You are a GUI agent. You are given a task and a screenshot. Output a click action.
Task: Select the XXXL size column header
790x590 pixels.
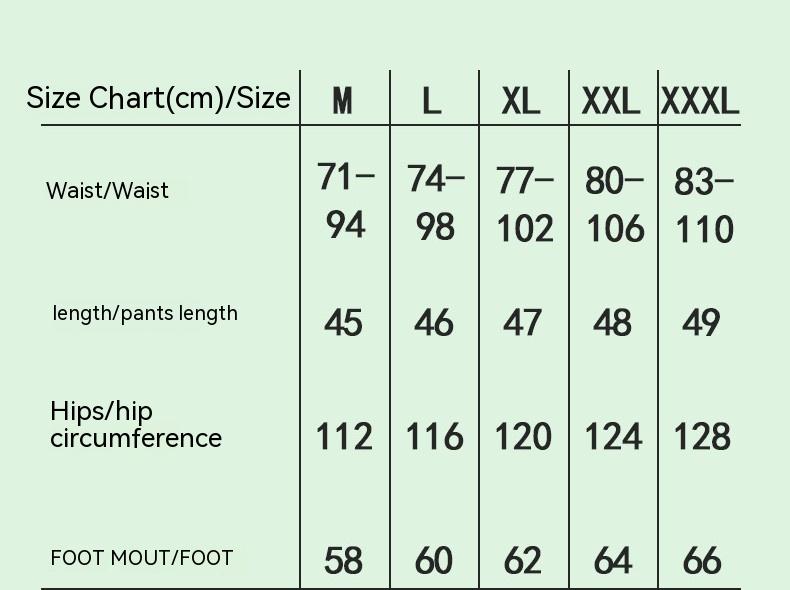(700, 101)
